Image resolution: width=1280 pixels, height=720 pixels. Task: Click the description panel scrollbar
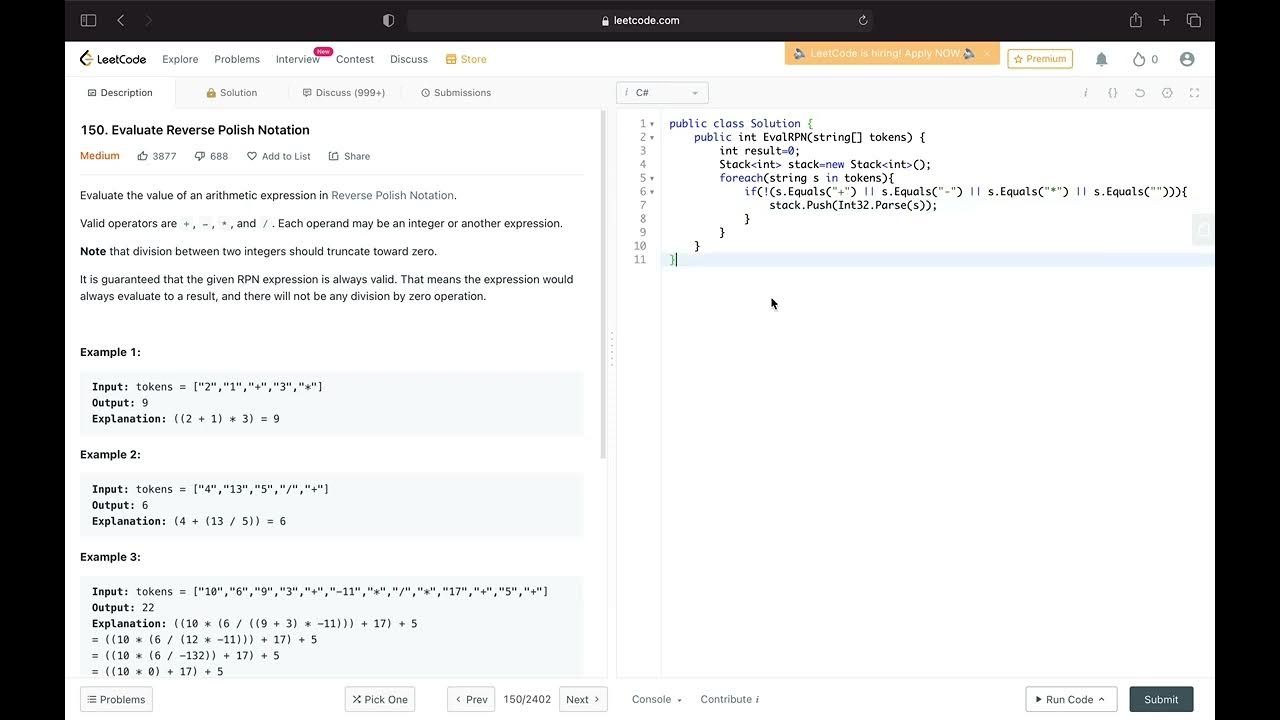tap(603, 284)
